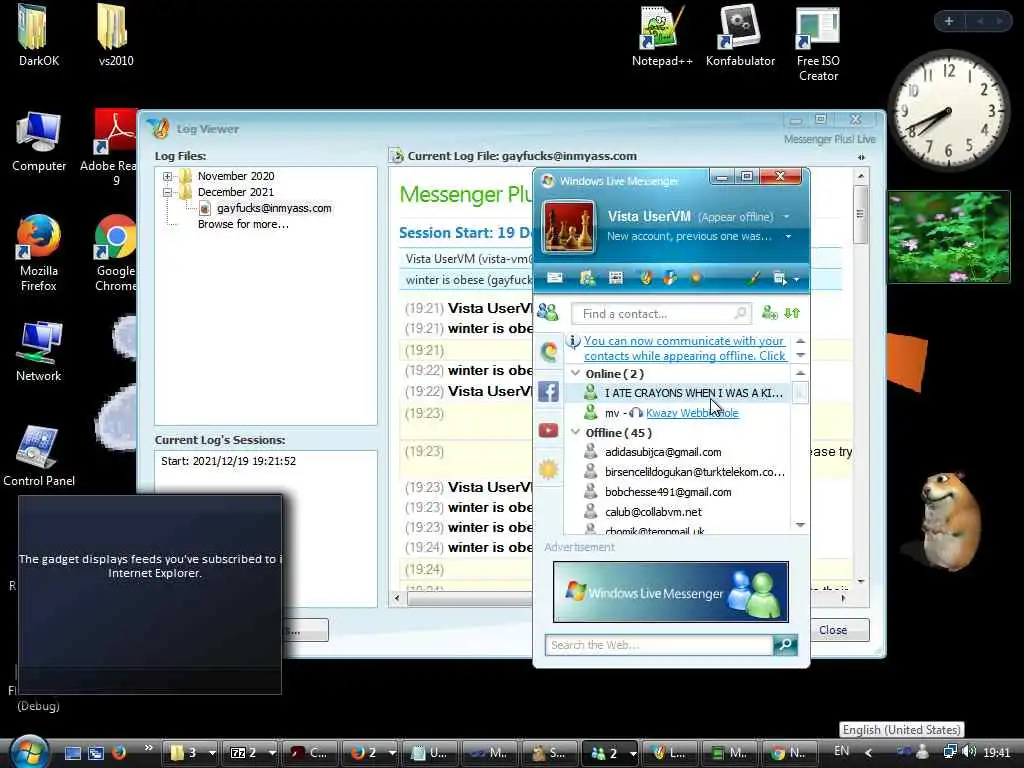
Task: Show hidden tray icons arrow
Action: (869, 752)
